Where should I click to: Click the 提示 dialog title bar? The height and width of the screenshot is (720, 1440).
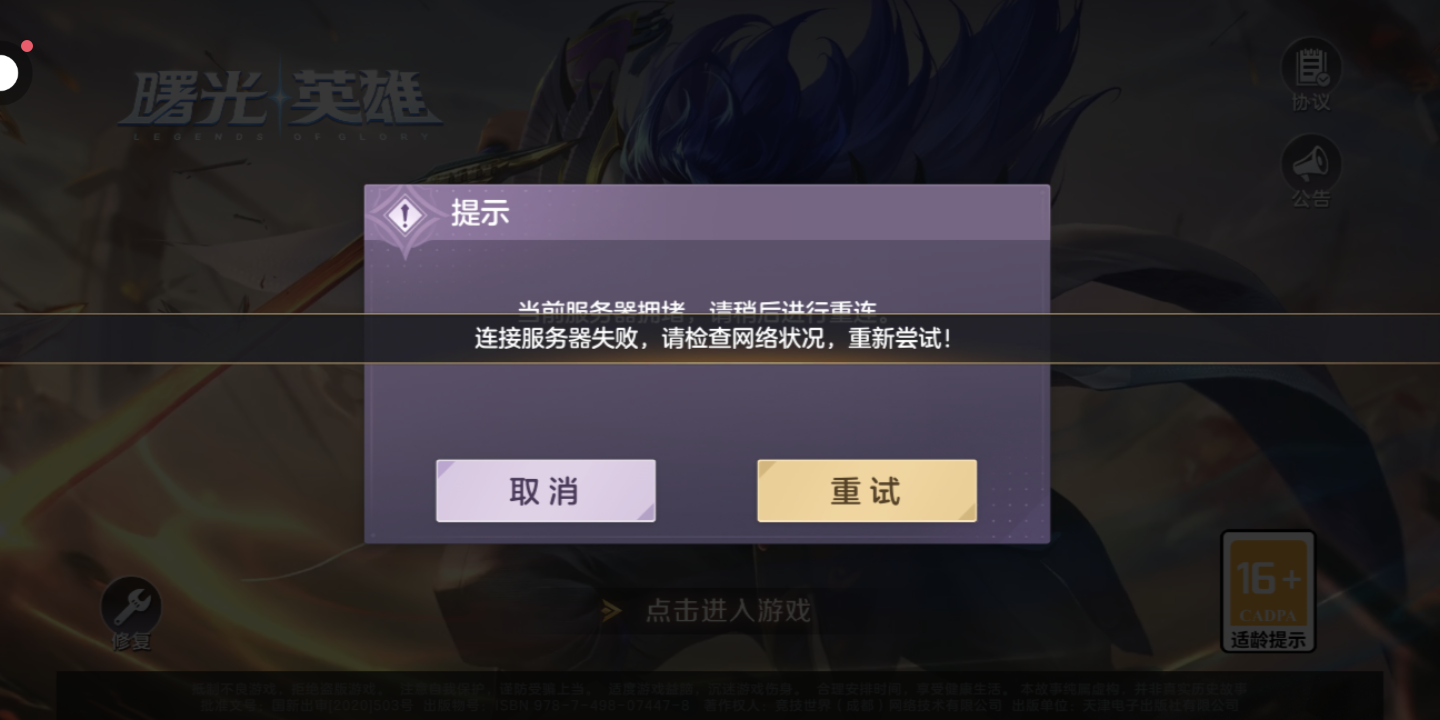coord(707,213)
